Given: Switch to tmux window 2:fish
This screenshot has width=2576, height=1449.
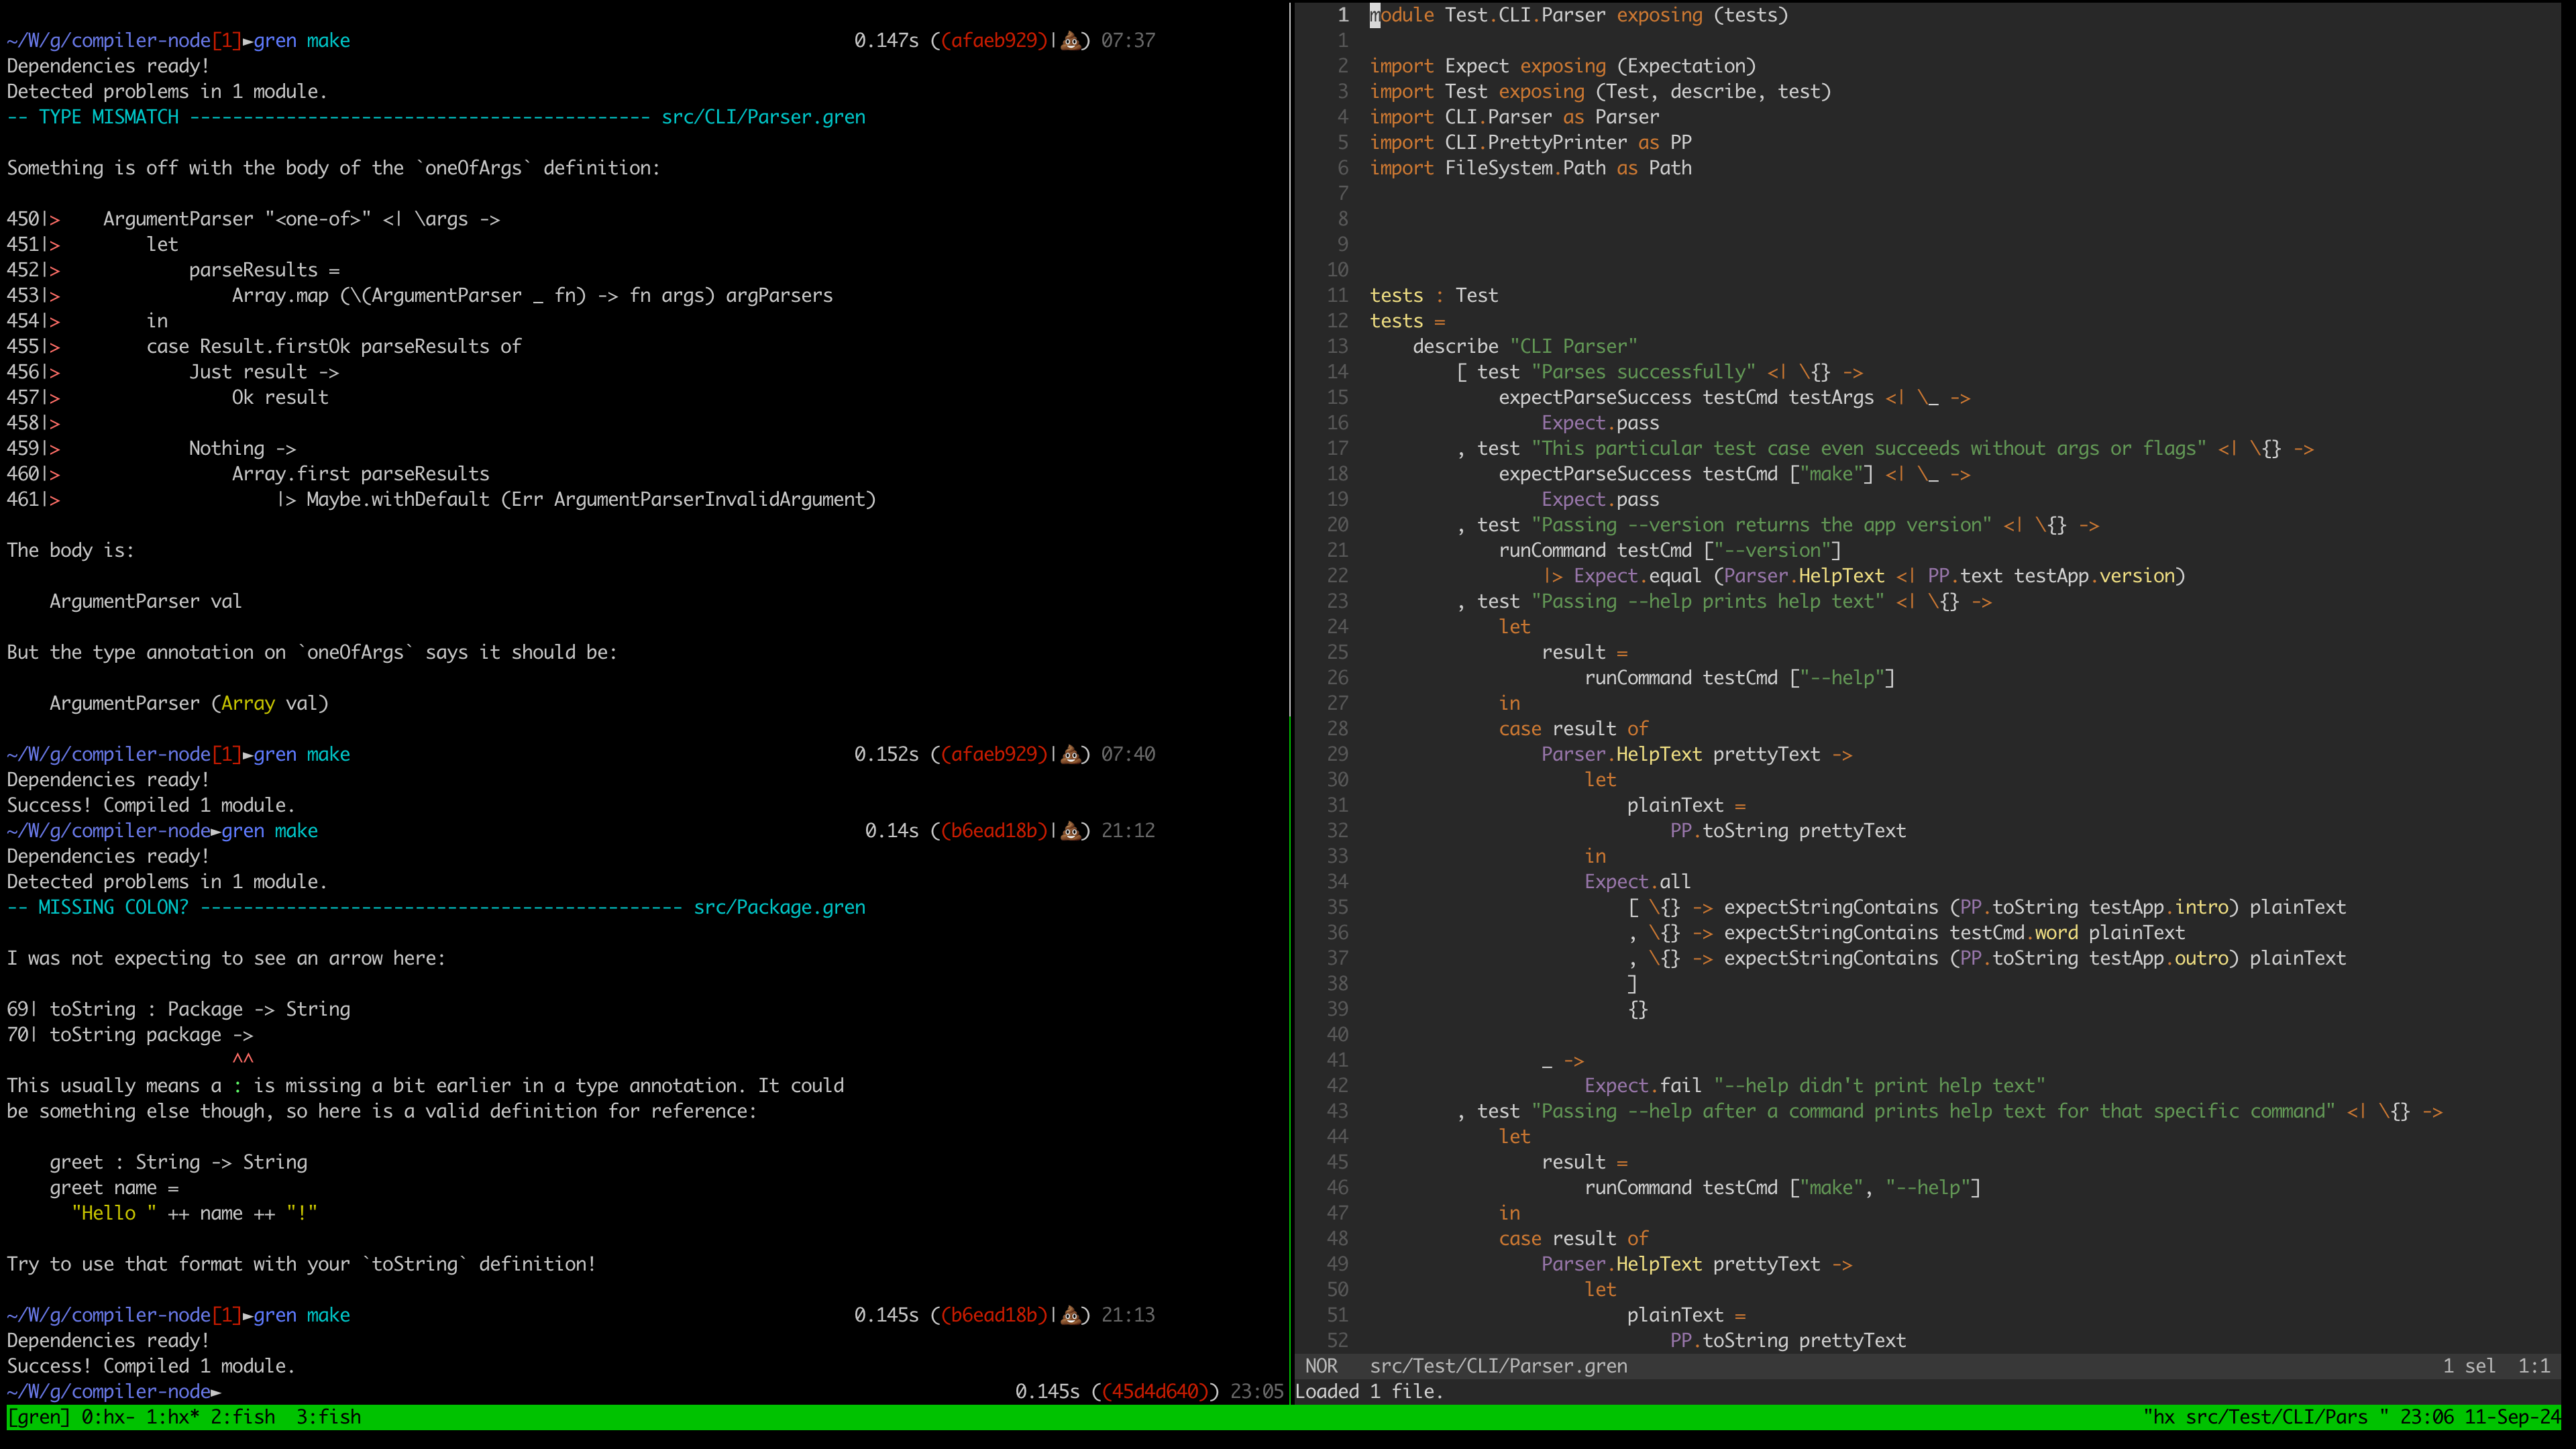Looking at the screenshot, I should [x=243, y=1417].
